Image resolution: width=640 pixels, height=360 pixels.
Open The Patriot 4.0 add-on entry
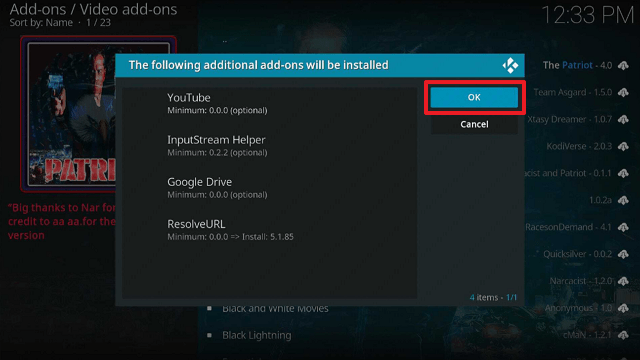[577, 65]
